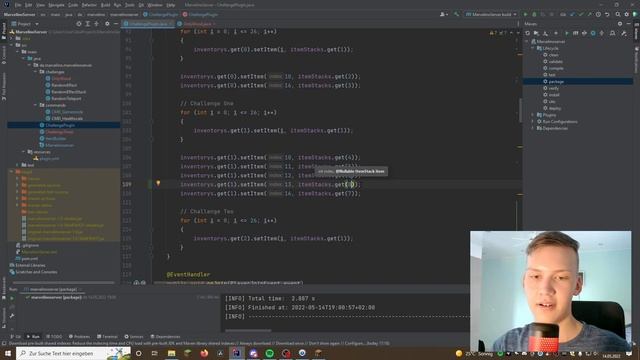Open Project view selector dropdown
The image size is (640, 360).
(25, 24)
